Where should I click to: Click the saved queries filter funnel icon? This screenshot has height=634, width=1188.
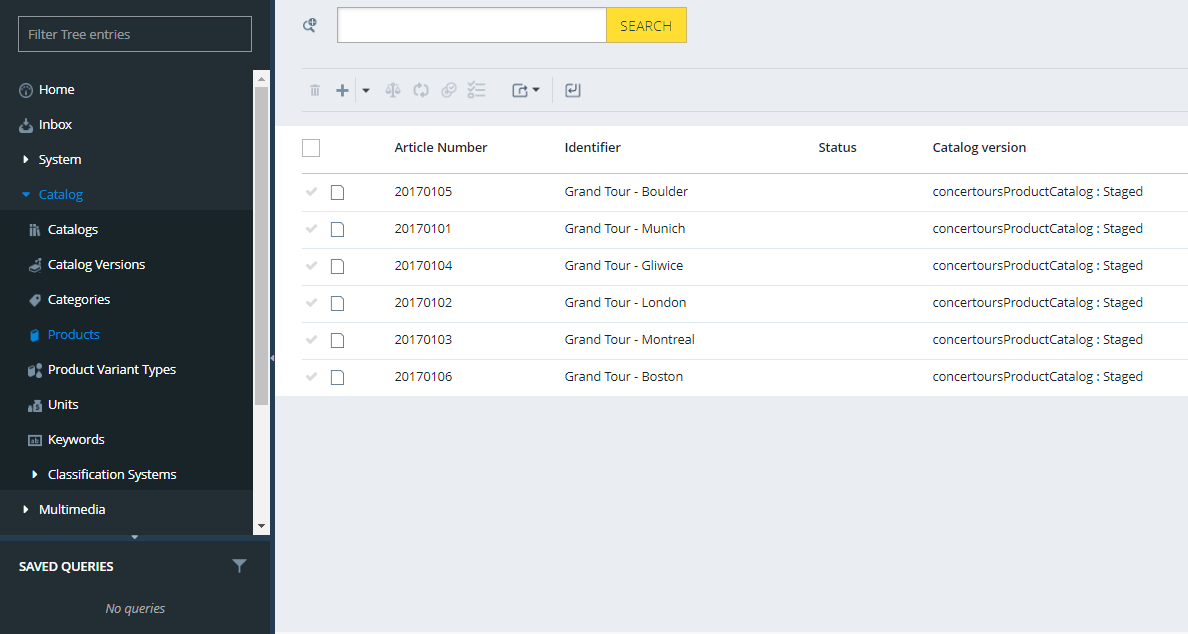(x=239, y=566)
